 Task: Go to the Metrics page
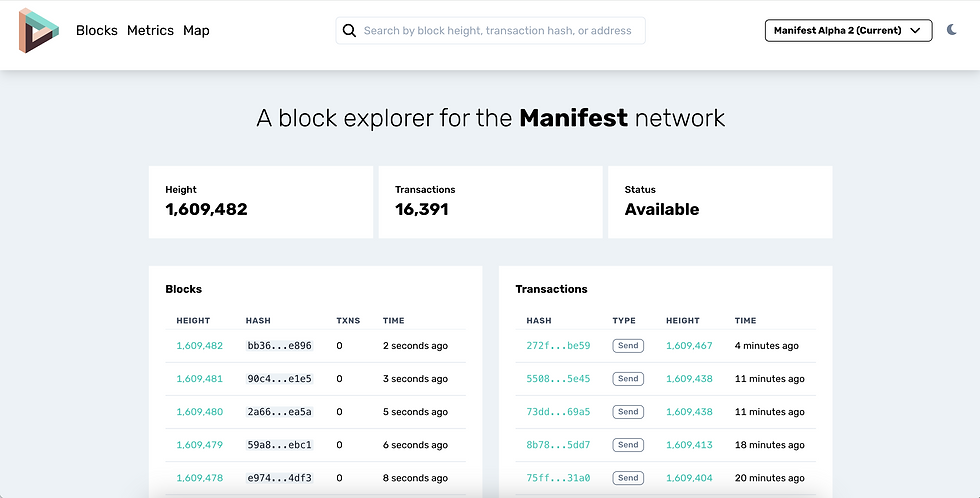pos(150,31)
